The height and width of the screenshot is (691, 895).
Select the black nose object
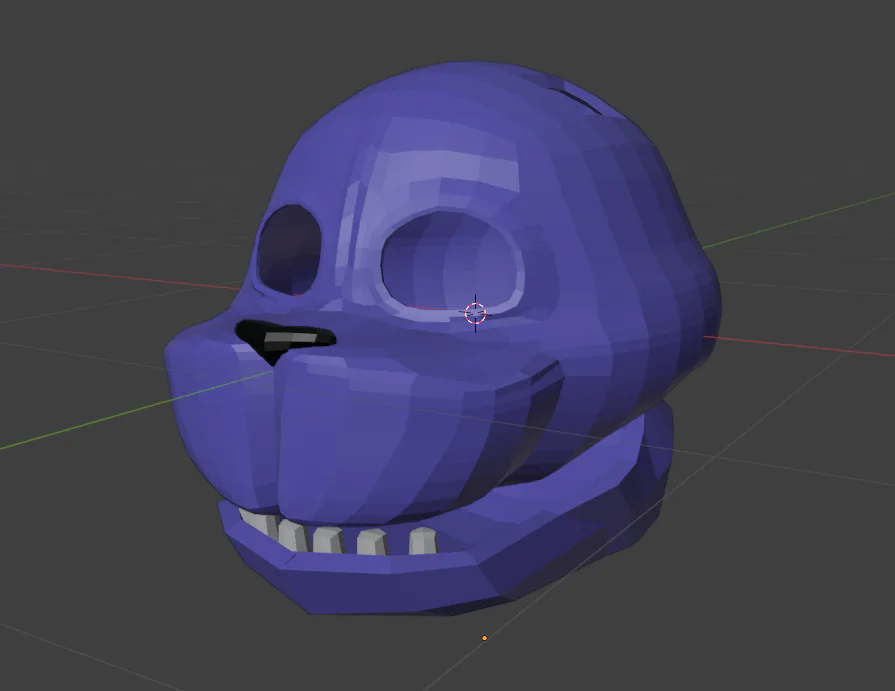[284, 341]
